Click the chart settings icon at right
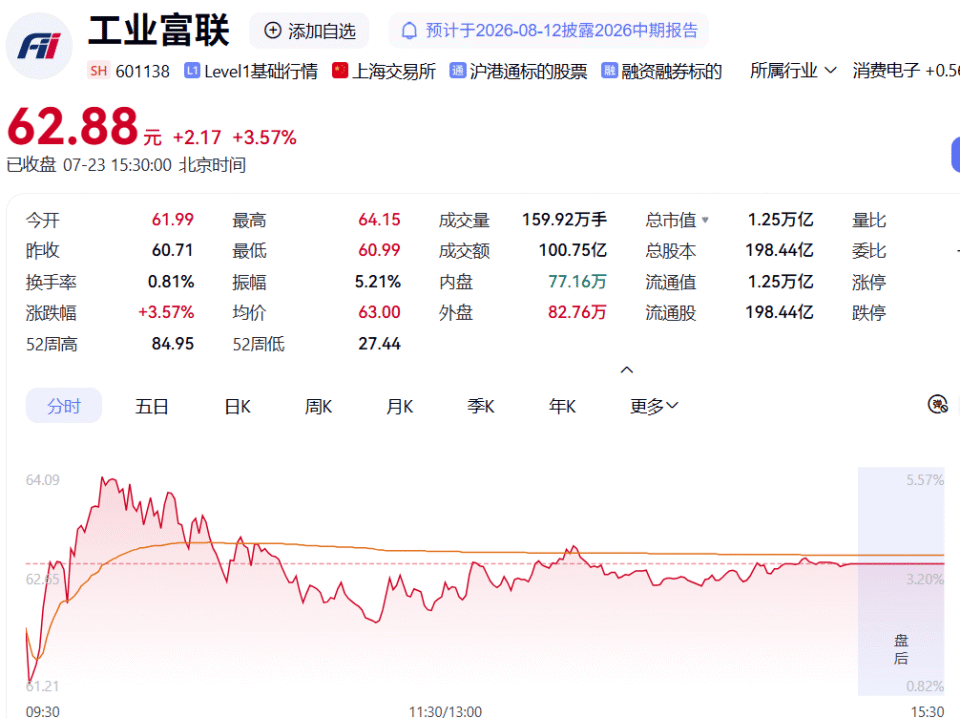Viewport: 960px width, 718px height. click(937, 405)
